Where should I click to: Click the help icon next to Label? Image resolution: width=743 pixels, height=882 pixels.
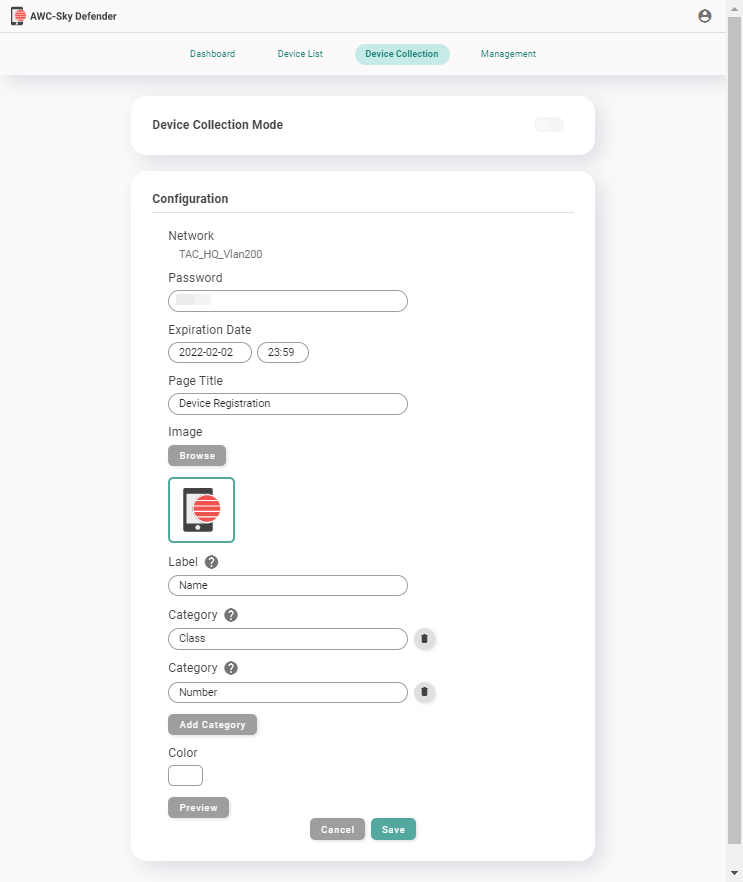pyautogui.click(x=211, y=562)
